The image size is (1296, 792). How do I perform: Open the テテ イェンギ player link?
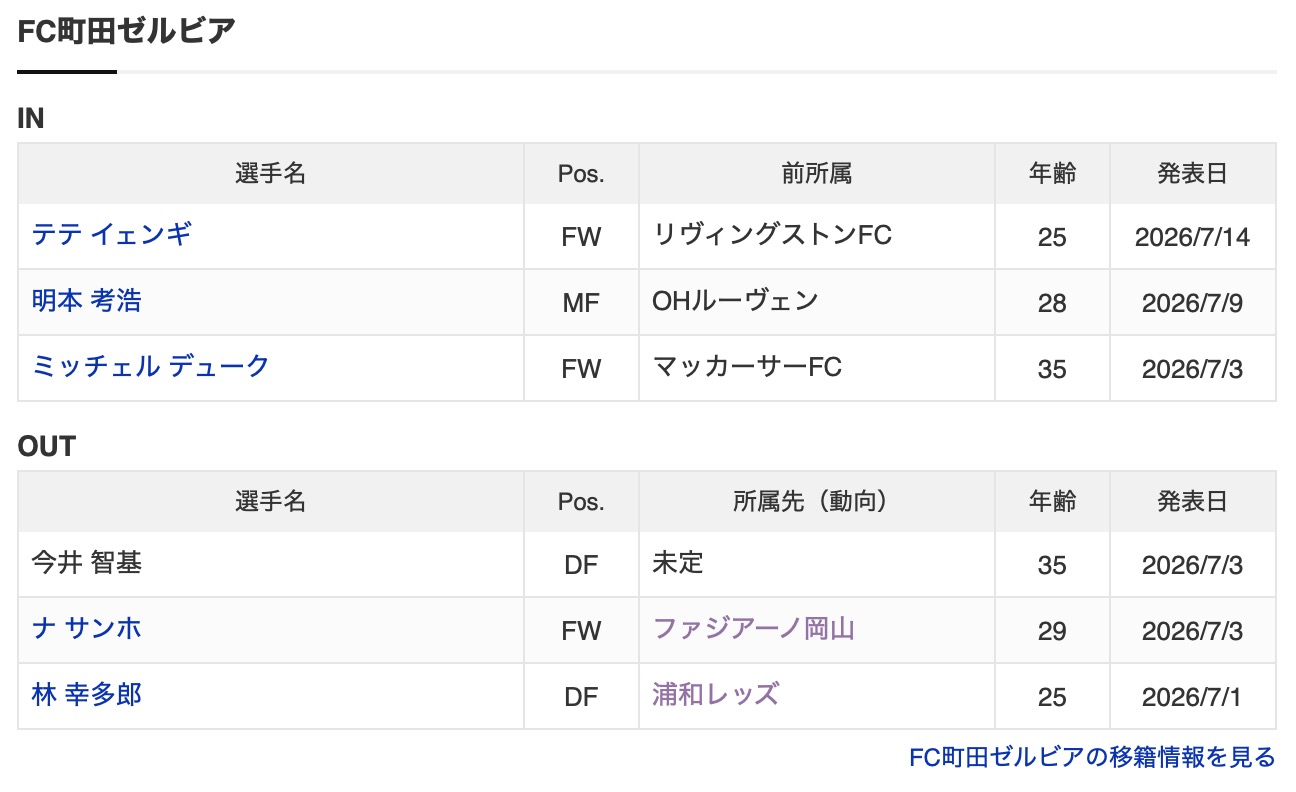click(112, 235)
